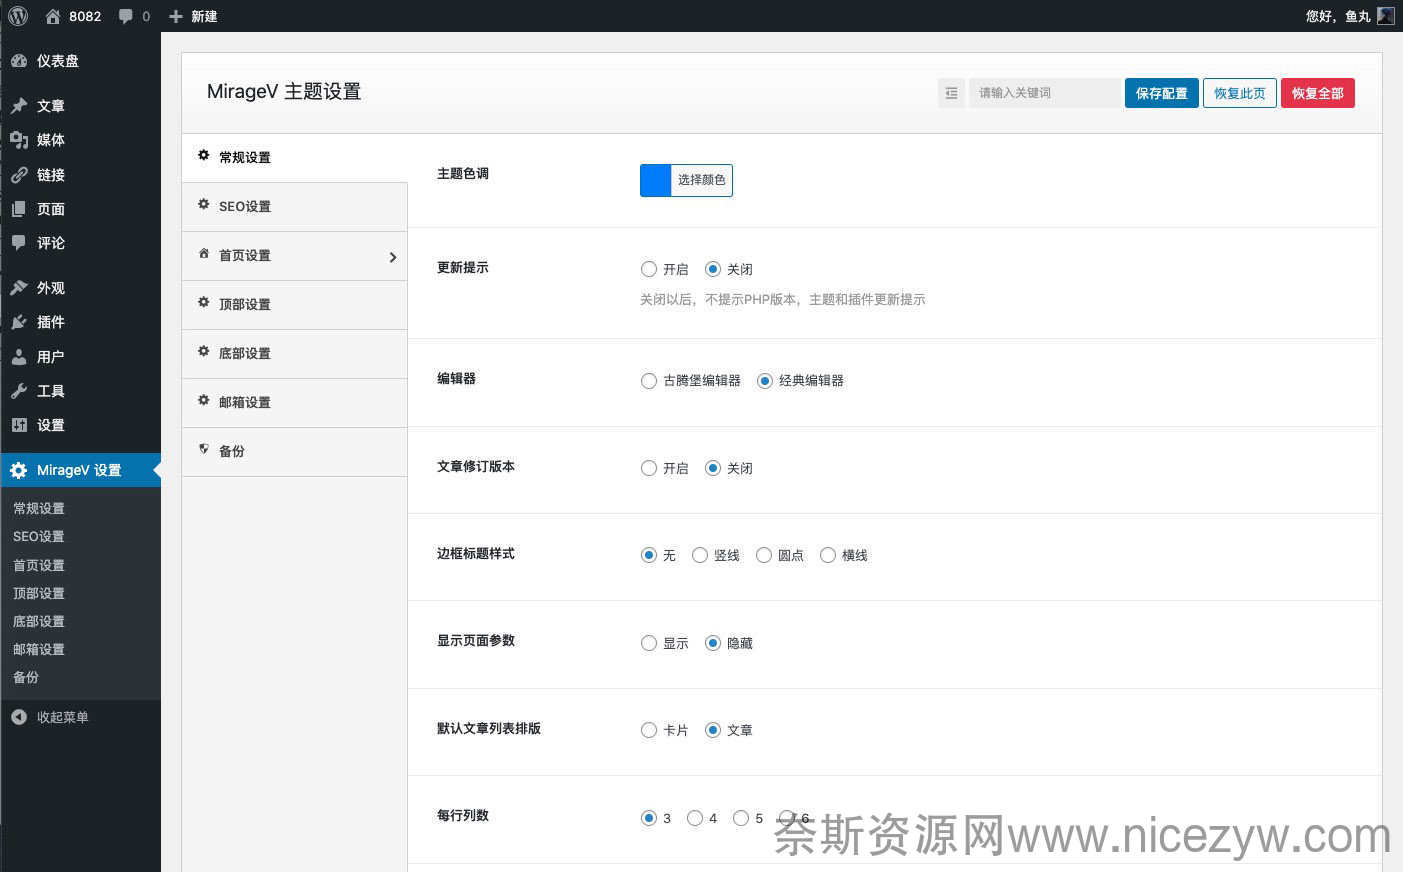Click the shield icon next to 备份 tab
Screen dimensions: 1403x872
coord(203,450)
